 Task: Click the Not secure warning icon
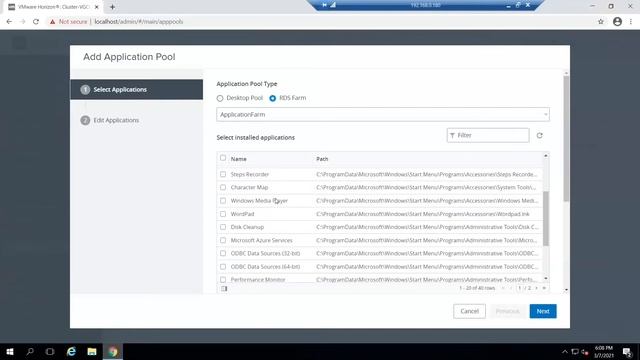coord(52,22)
